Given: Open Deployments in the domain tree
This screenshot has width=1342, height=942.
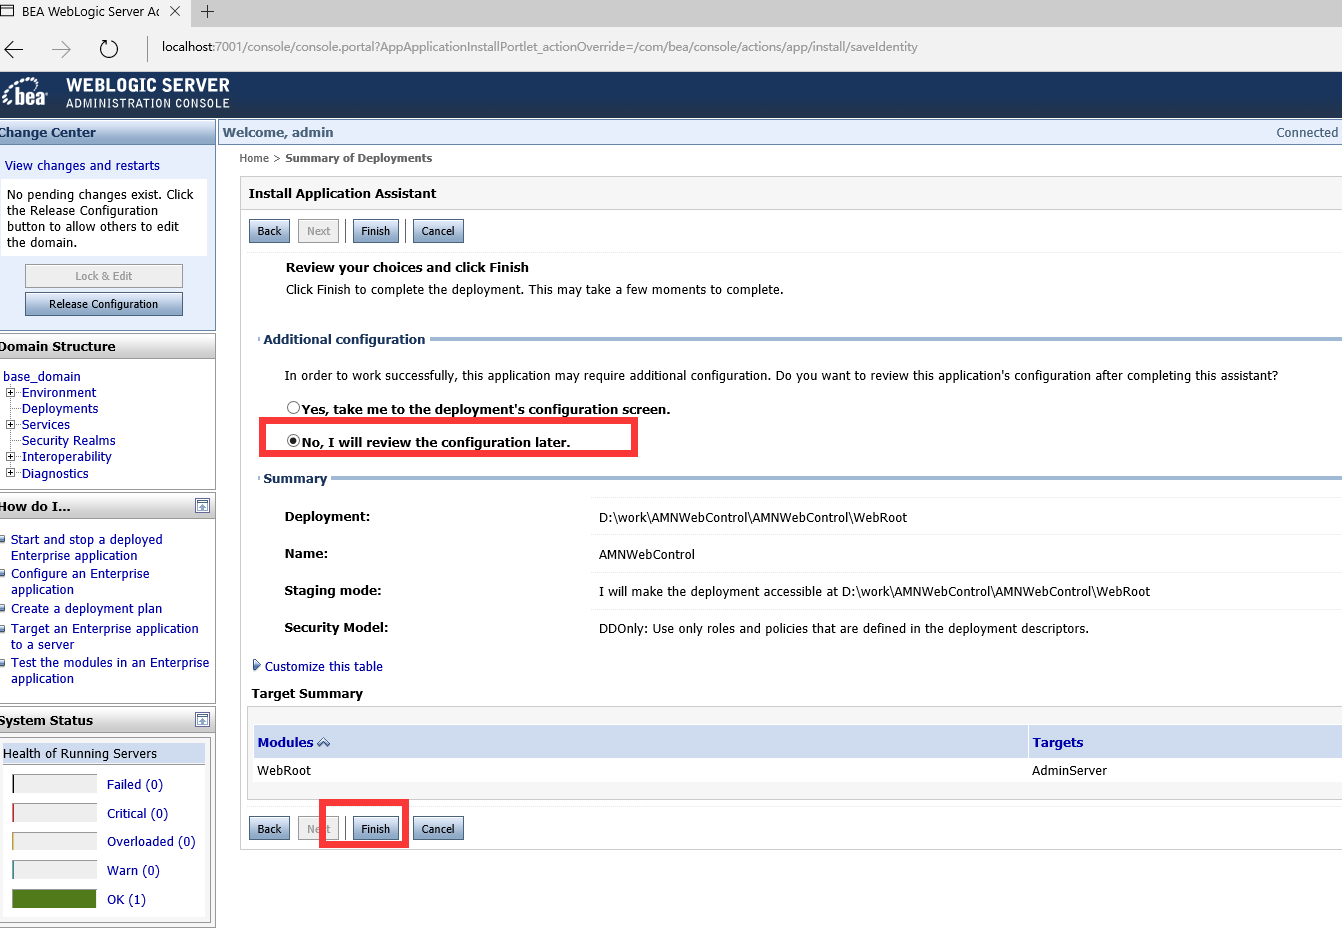Looking at the screenshot, I should coord(60,409).
